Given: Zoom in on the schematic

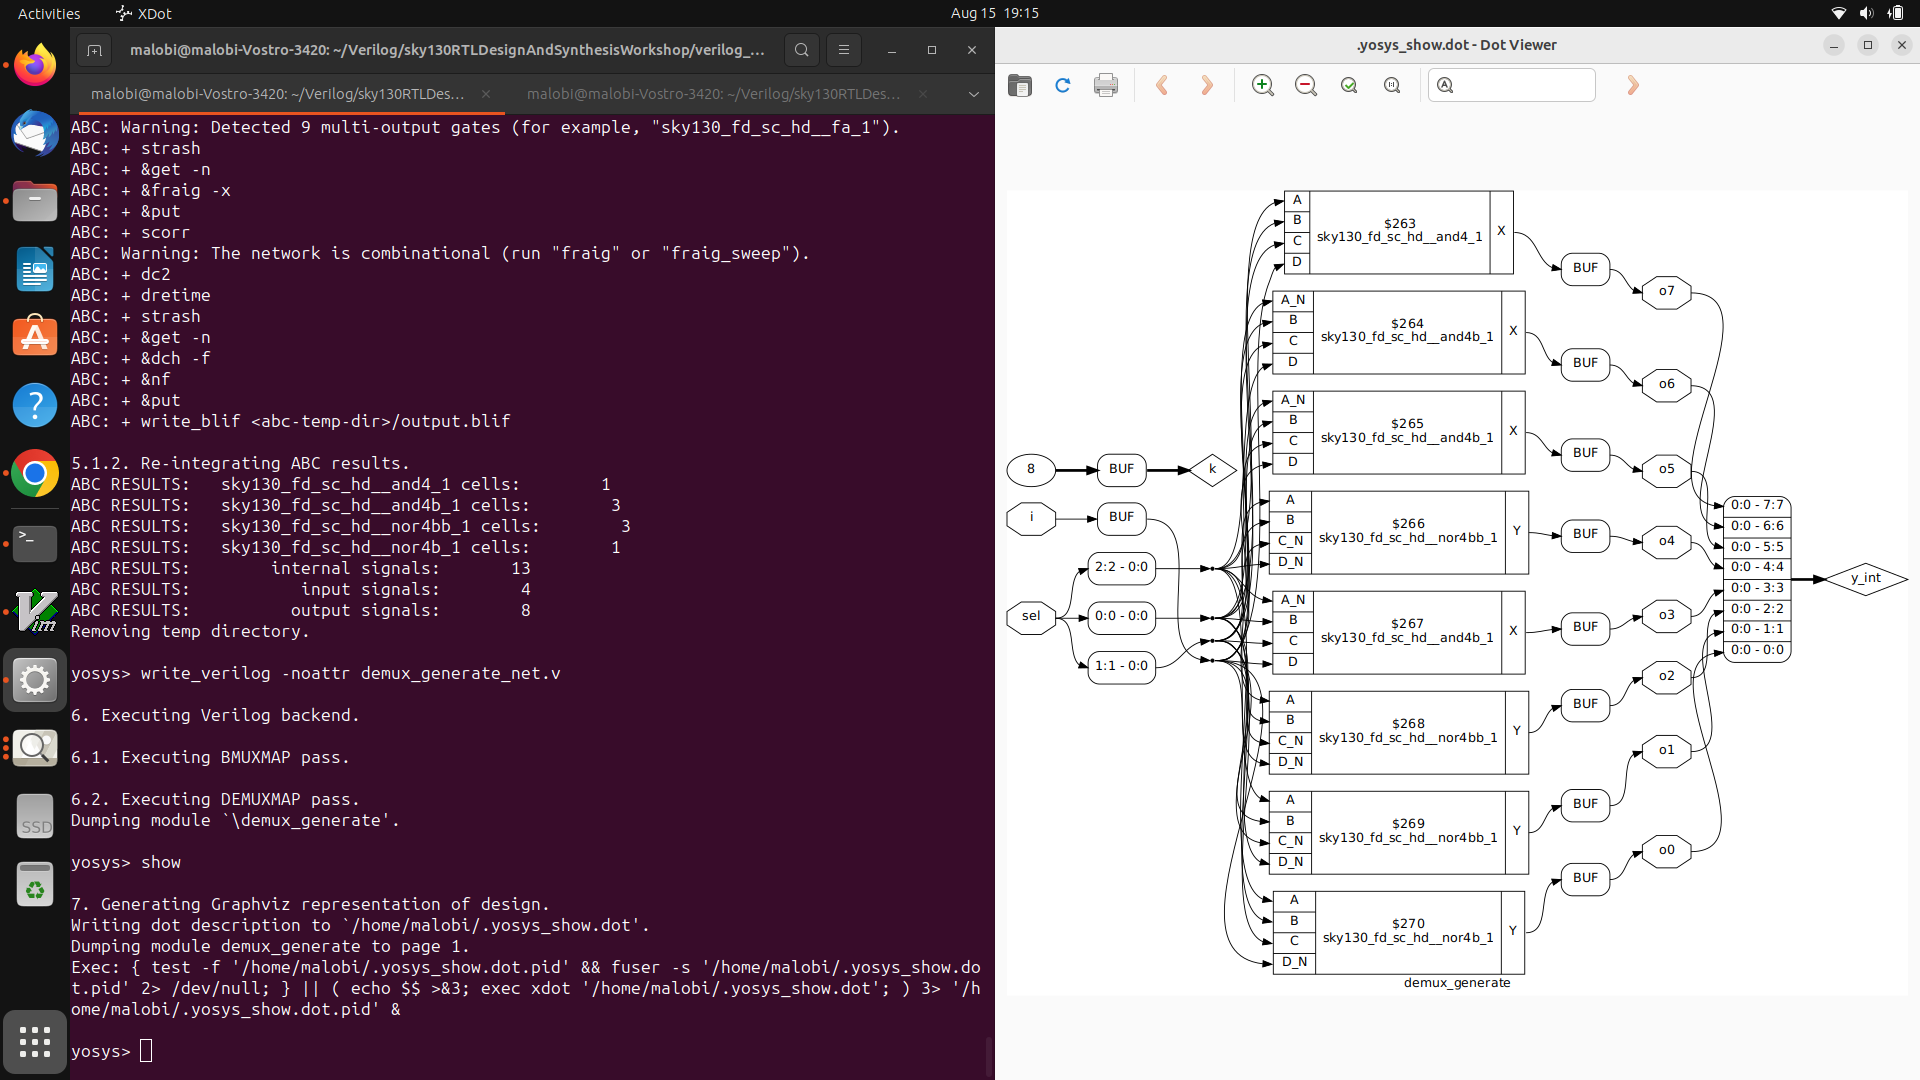Looking at the screenshot, I should tap(1262, 85).
